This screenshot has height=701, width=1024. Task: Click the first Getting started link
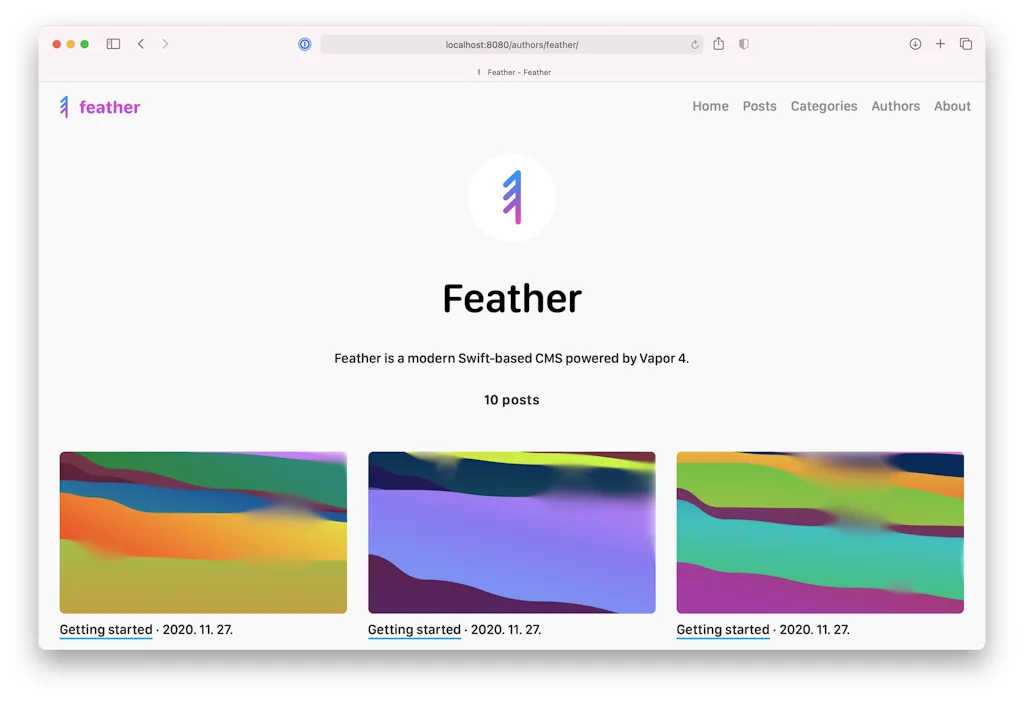click(105, 629)
